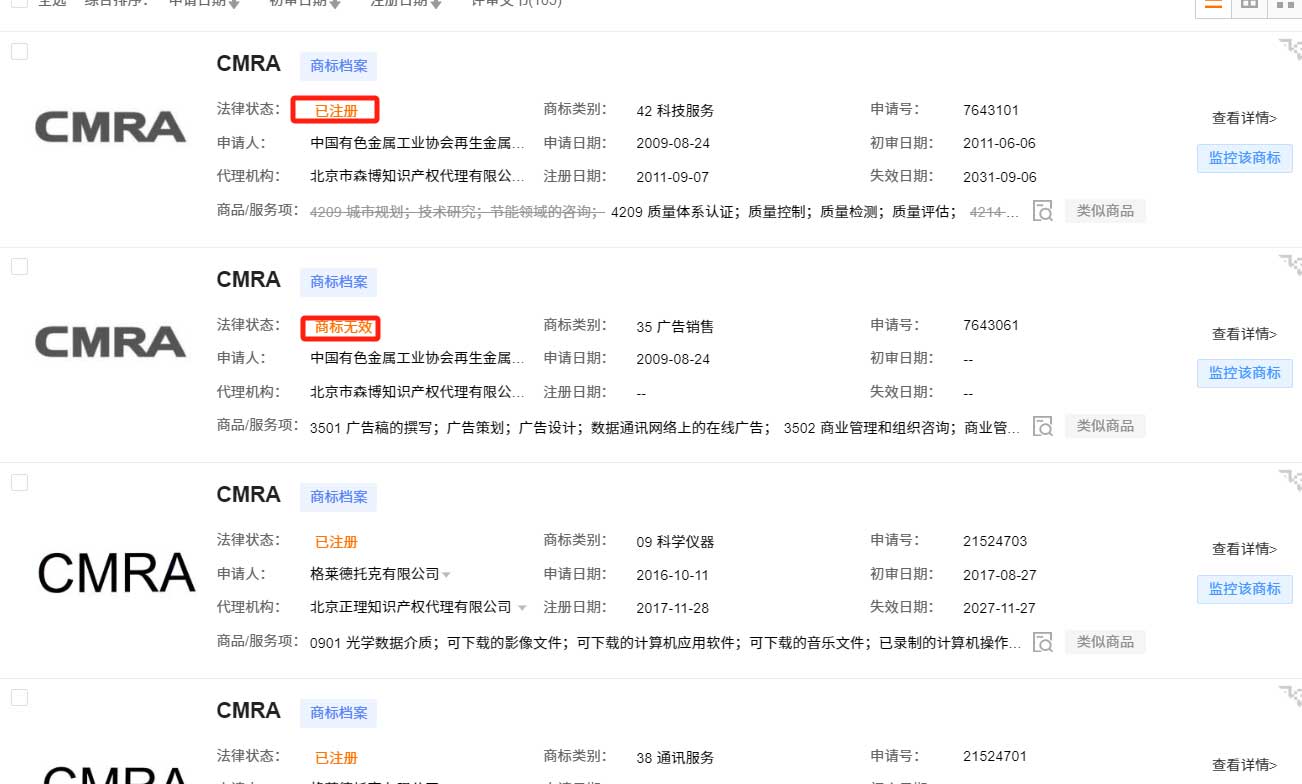The height and width of the screenshot is (784, 1302).
Task: Select application number 7643061
Action: click(991, 326)
